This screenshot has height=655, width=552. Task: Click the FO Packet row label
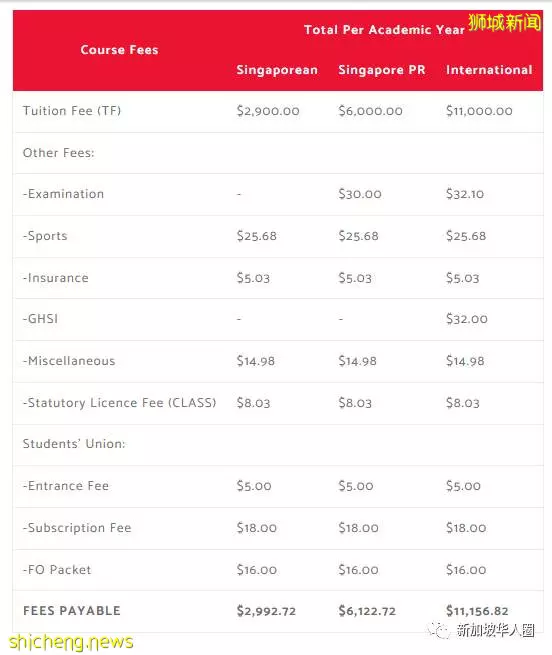(57, 570)
